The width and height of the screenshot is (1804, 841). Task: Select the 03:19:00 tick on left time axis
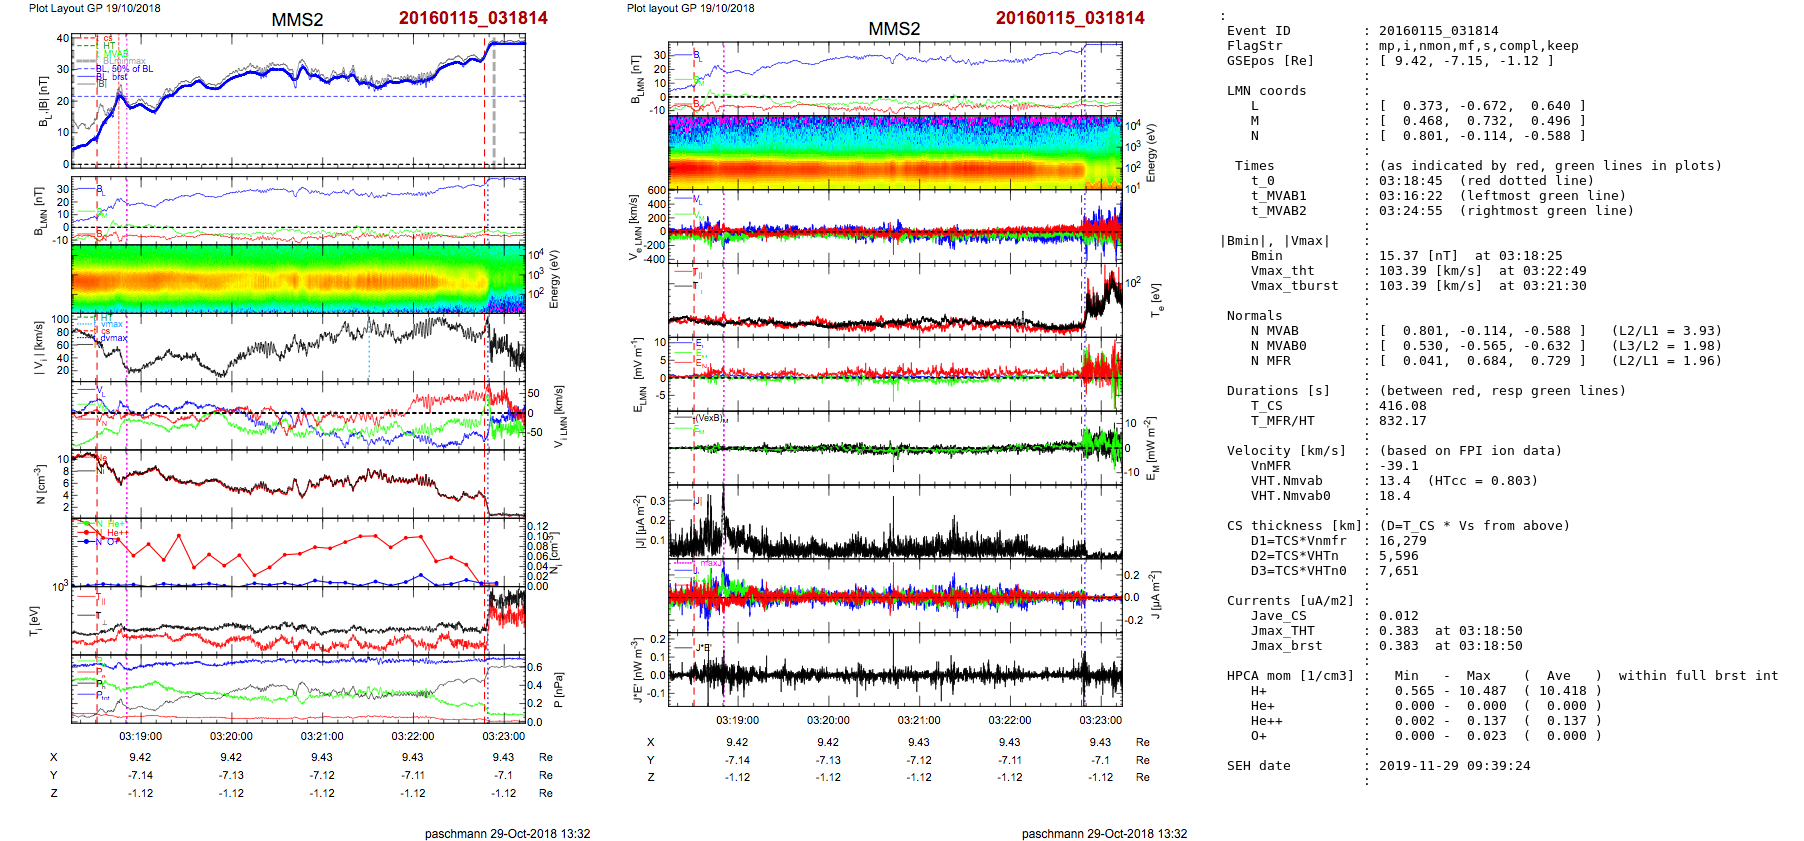[140, 736]
